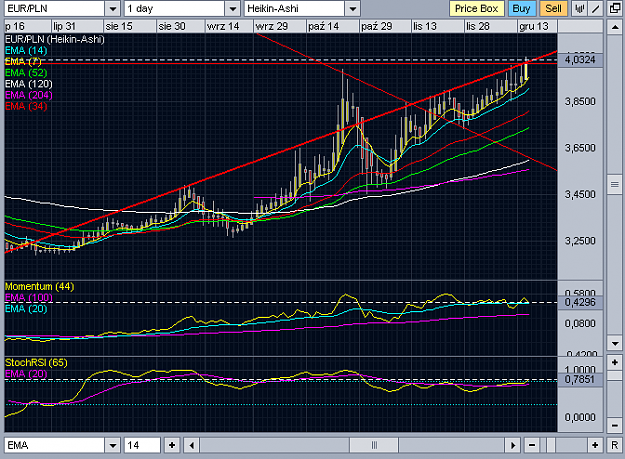This screenshot has width=625, height=459.
Task: Click the EMA (20) label in Momentum panel
Action: 26,309
